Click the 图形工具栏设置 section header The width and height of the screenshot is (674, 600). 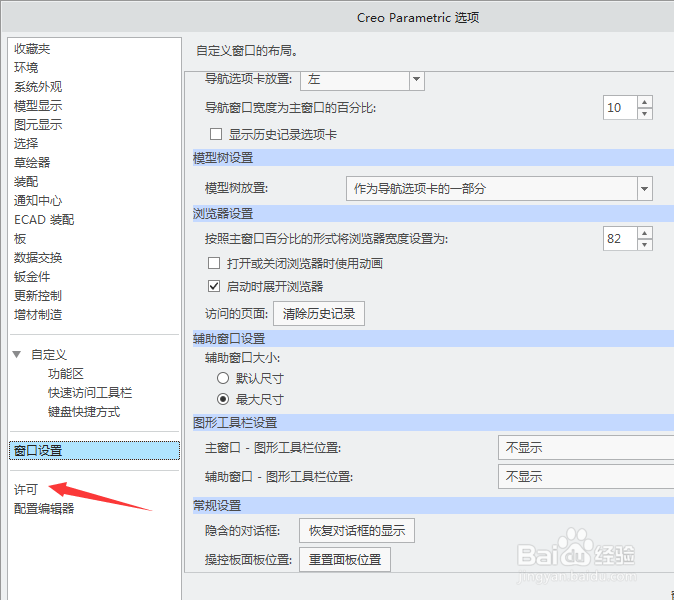click(x=433, y=423)
